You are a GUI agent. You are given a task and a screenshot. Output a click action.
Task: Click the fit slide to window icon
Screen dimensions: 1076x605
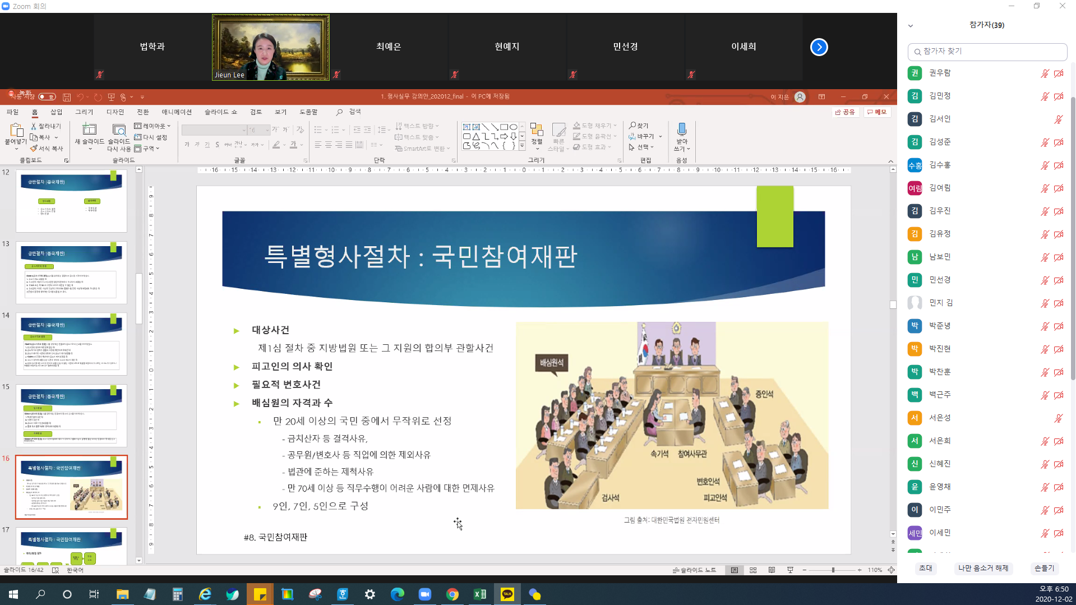(891, 570)
